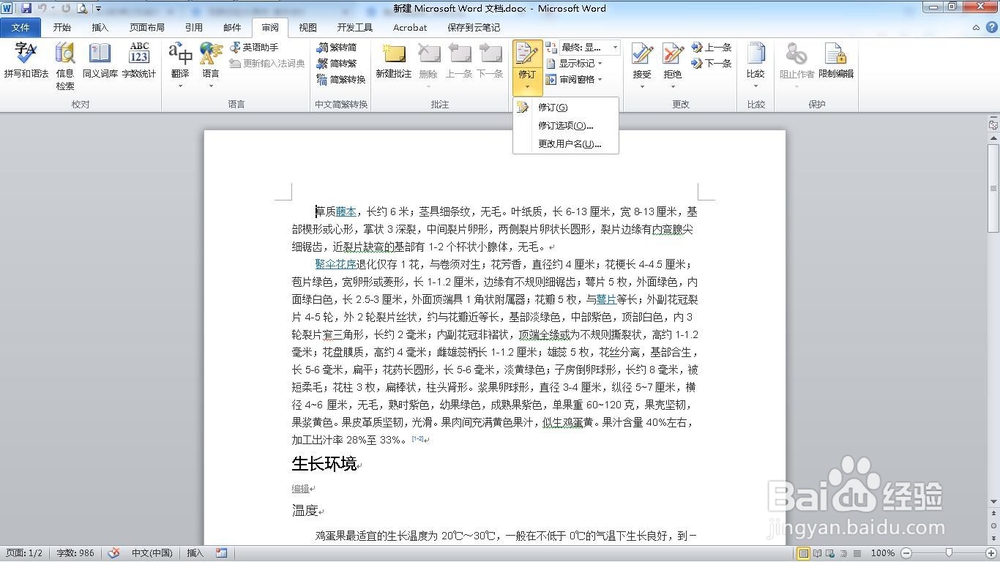Collapse the ribbon with the caret icon
The width and height of the screenshot is (1000, 562).
pyautogui.click(x=976, y=27)
